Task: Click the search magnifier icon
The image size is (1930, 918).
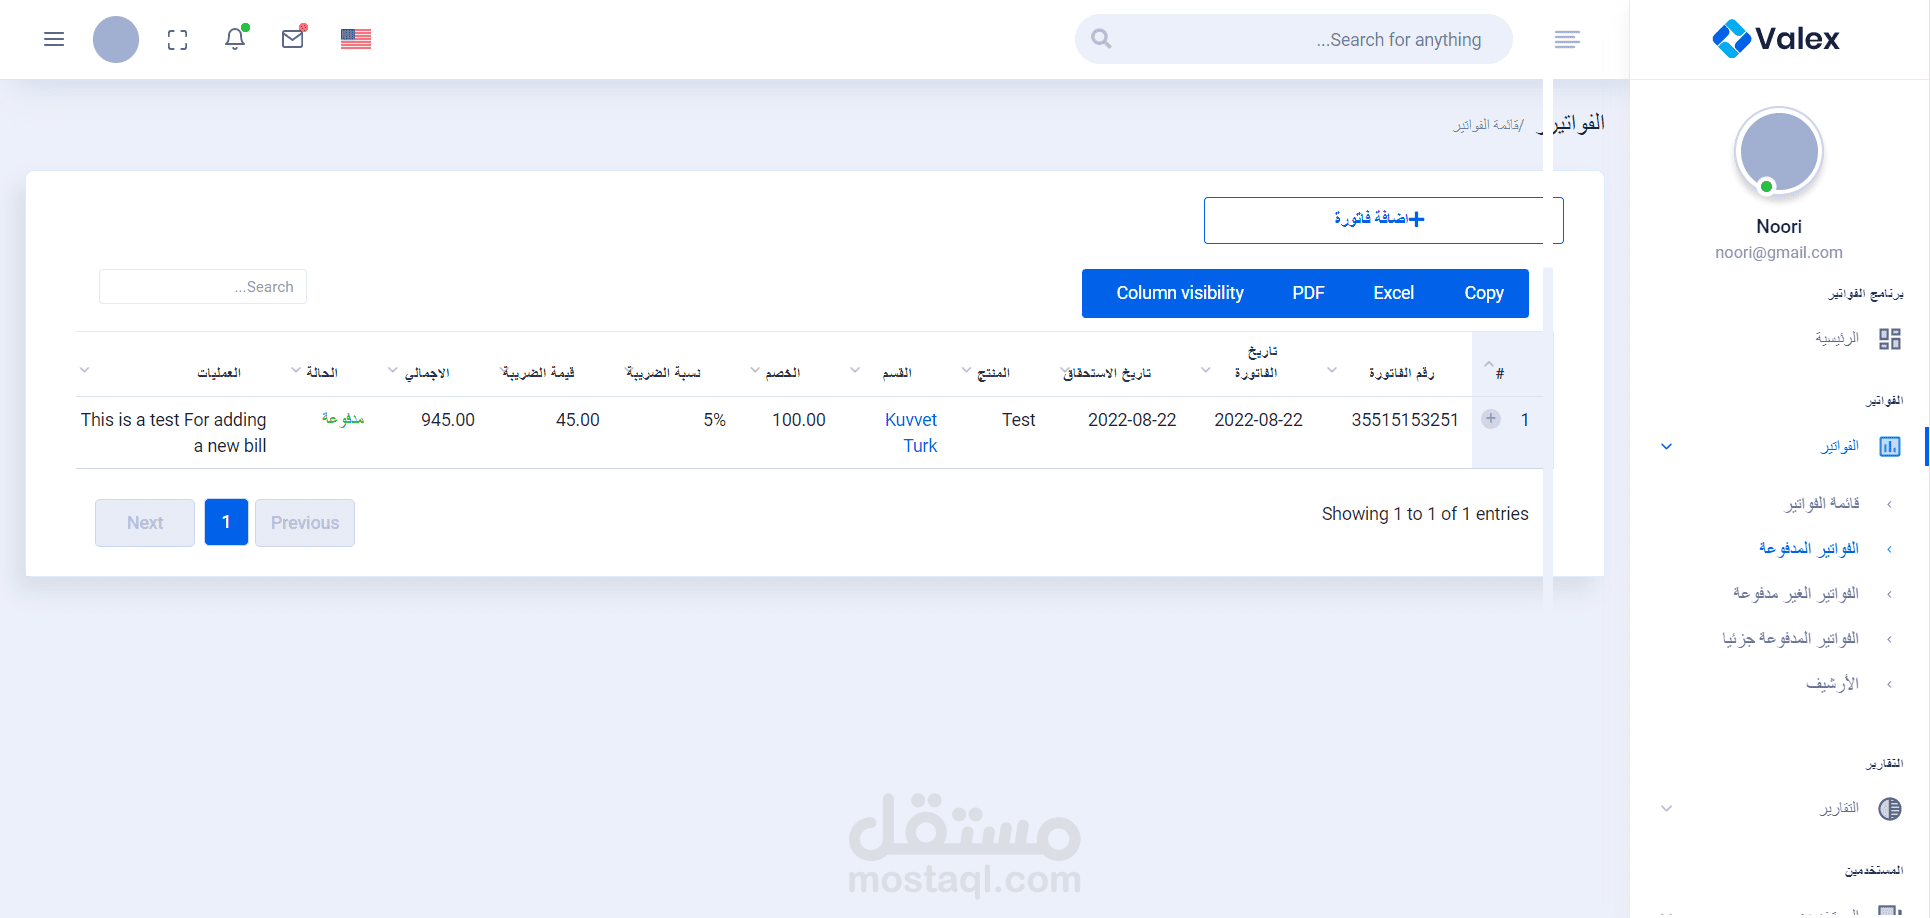Action: coord(1101,39)
